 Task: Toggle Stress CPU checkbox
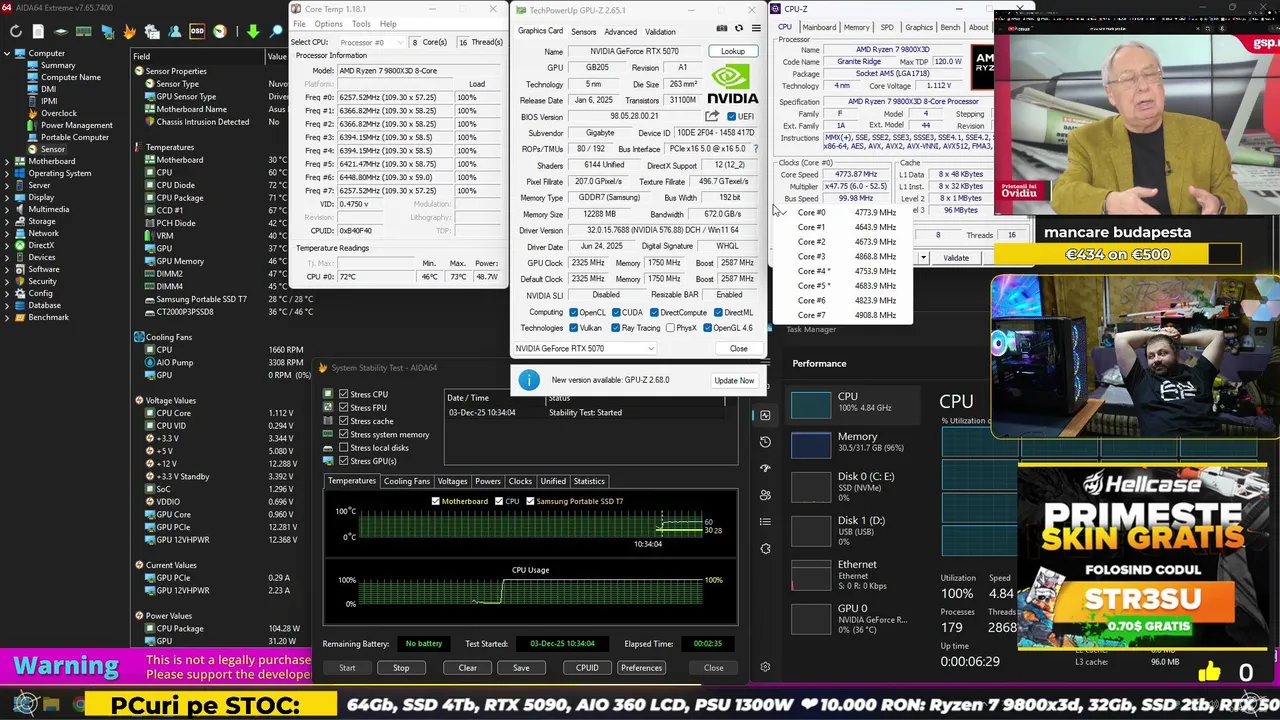pos(343,394)
